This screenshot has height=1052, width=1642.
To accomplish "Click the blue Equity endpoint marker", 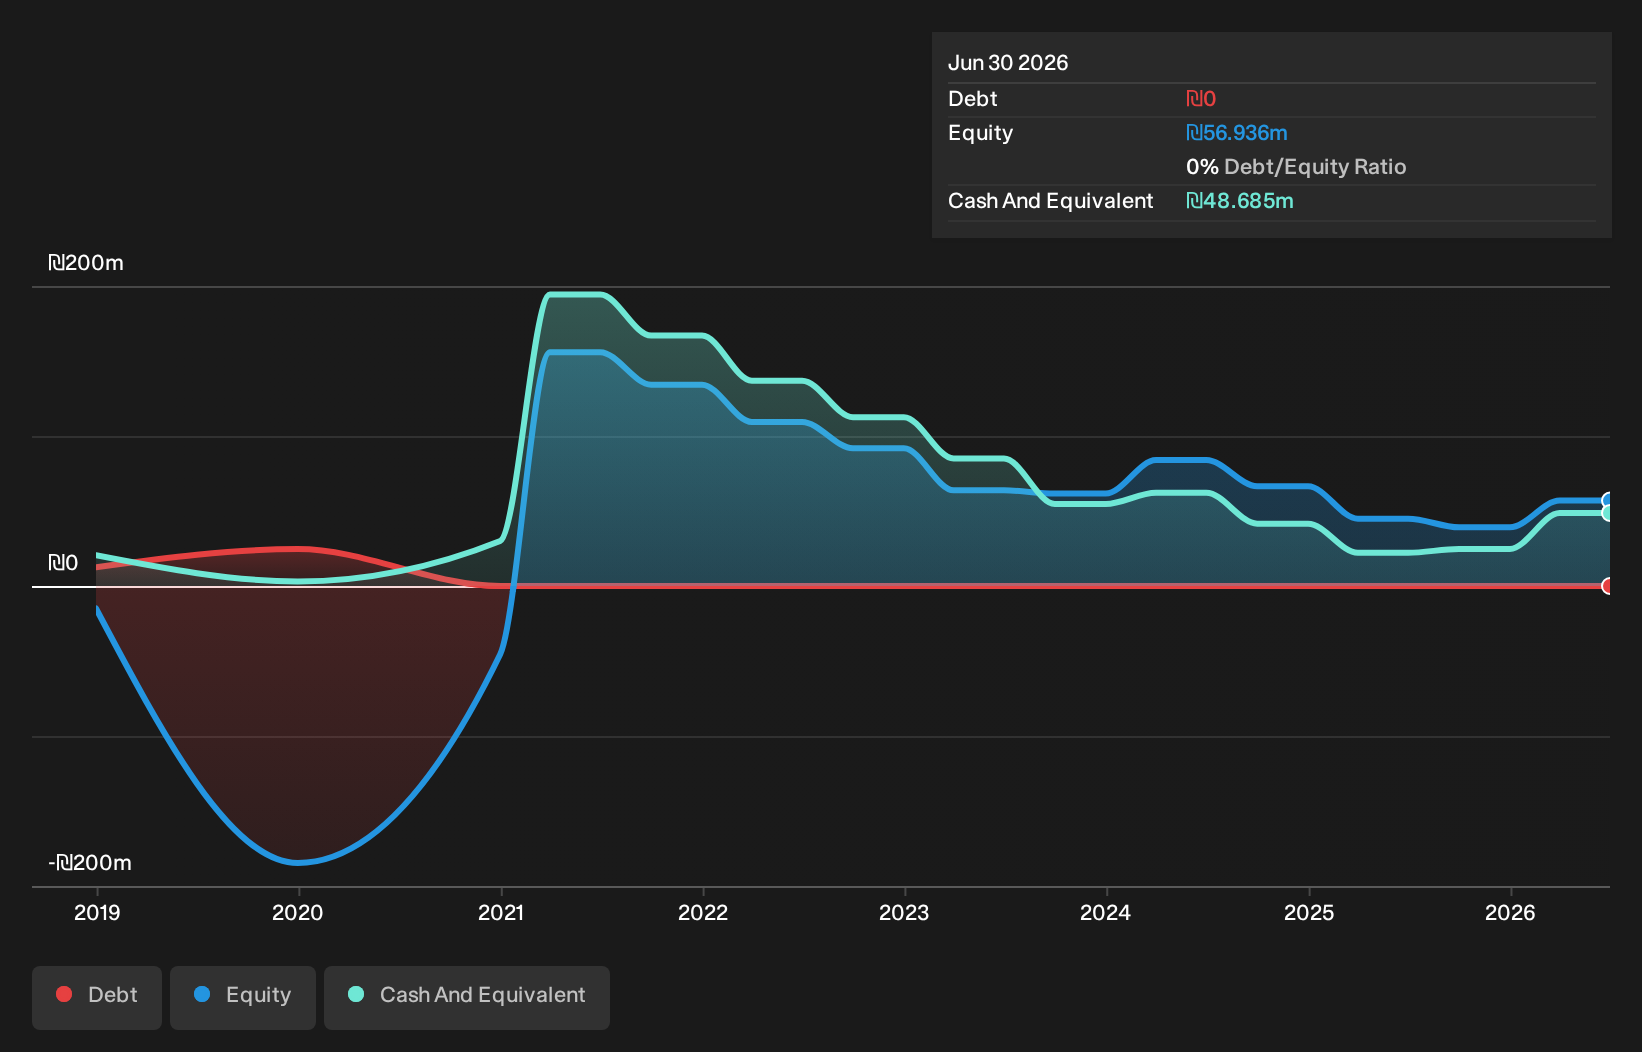I will click(1608, 501).
